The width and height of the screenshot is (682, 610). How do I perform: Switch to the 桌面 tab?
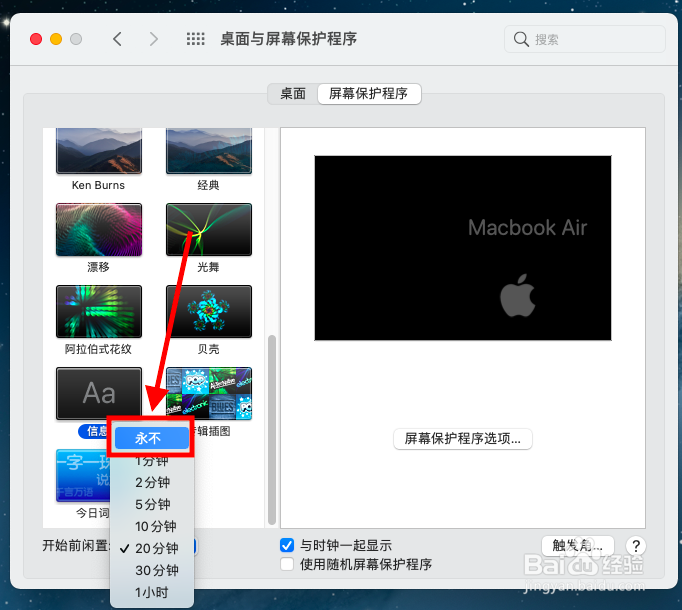click(x=293, y=94)
